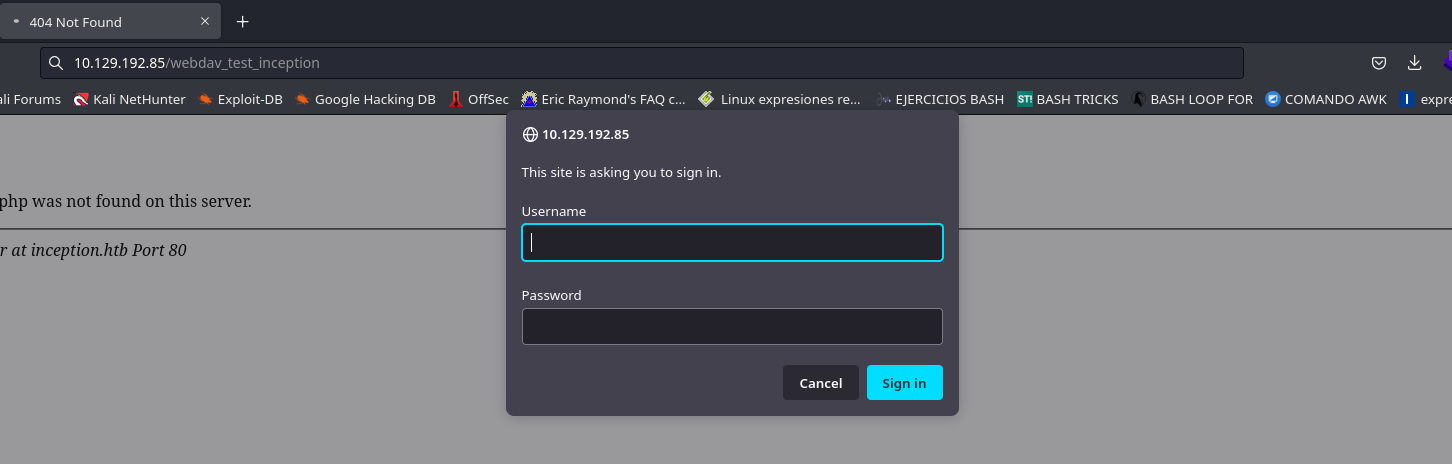Open Eric Raymond's FAQ bookmark

pyautogui.click(x=604, y=99)
